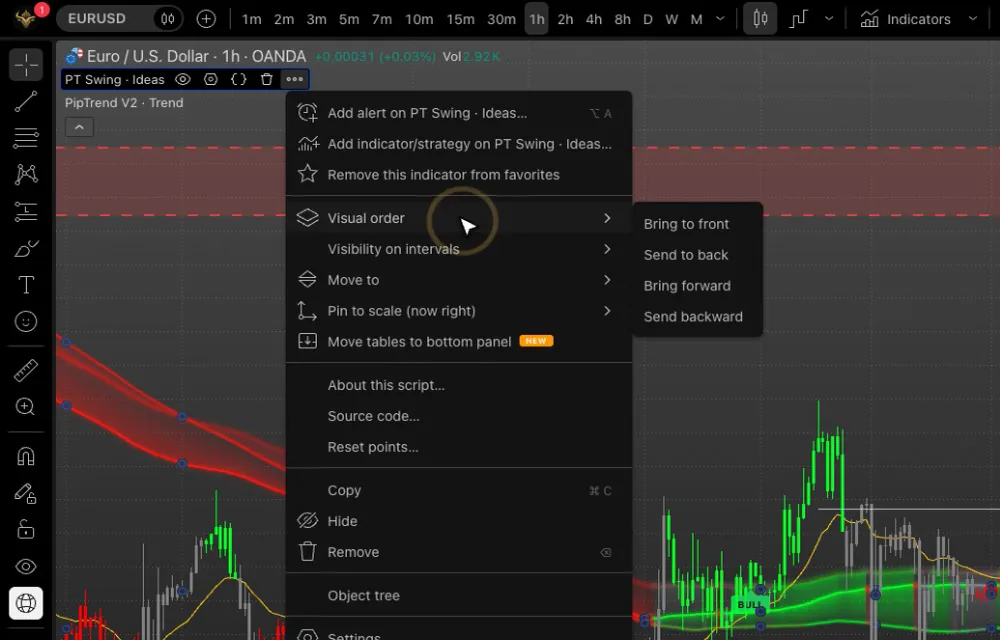Toggle PT Swing Ideas visibility eye

tap(183, 79)
